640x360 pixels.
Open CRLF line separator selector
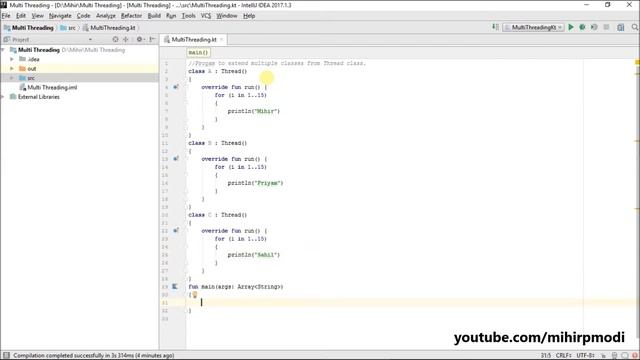[x=564, y=356]
